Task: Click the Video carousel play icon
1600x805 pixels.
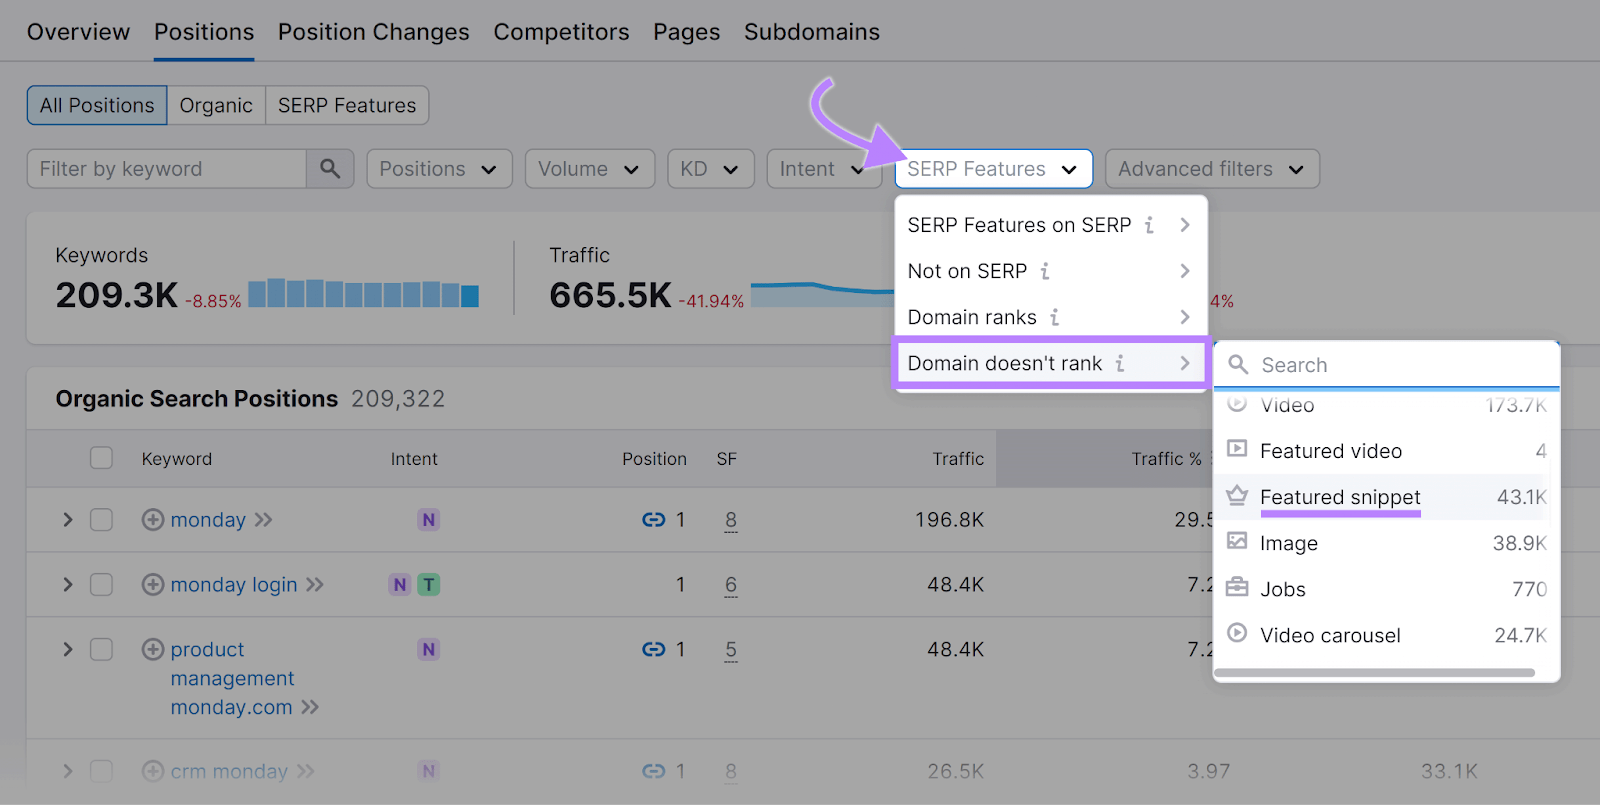Action: (1237, 634)
